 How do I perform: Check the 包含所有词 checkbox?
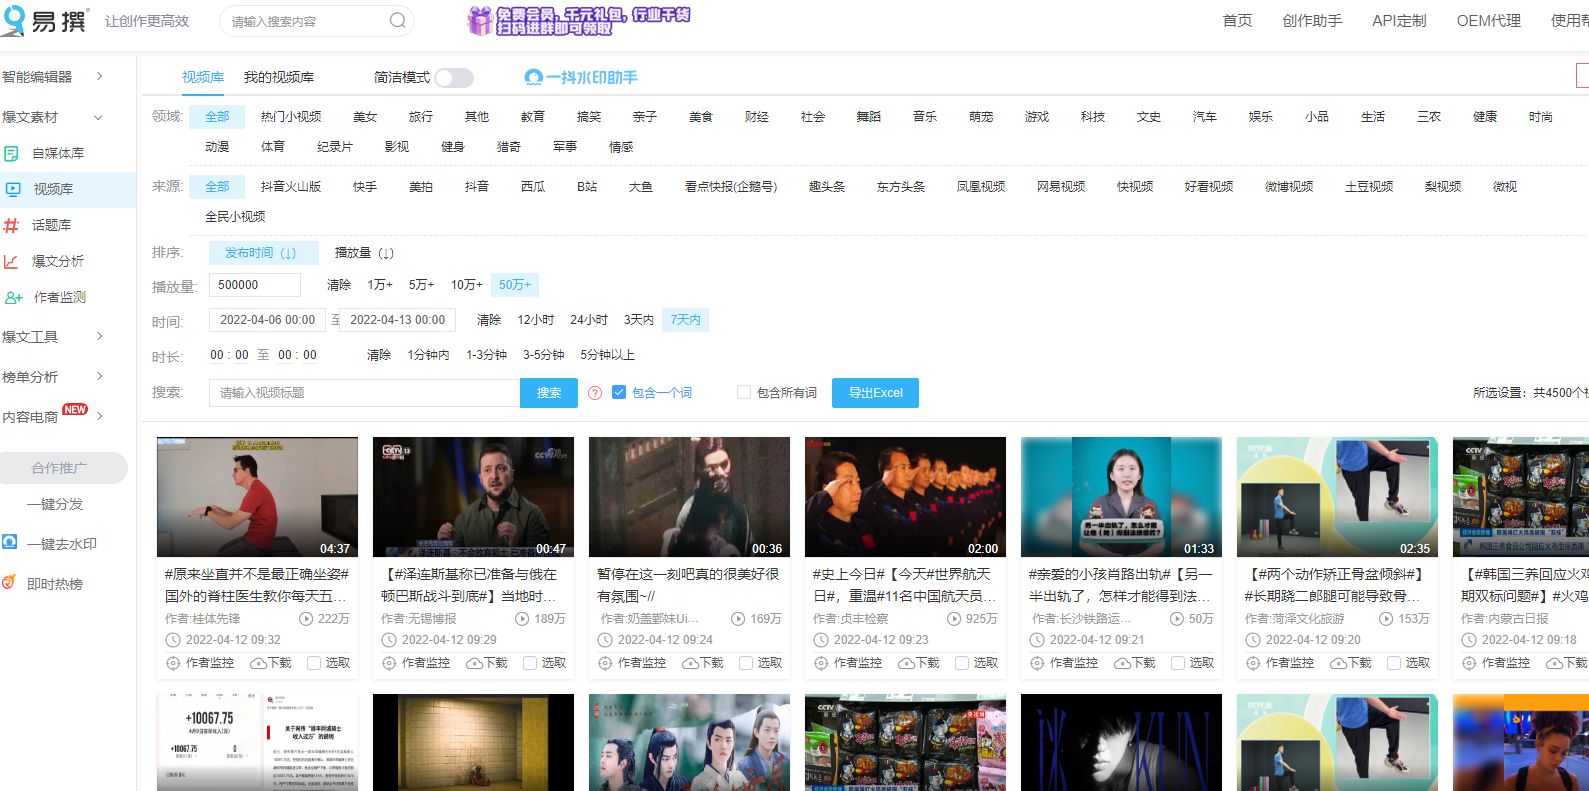click(x=744, y=393)
